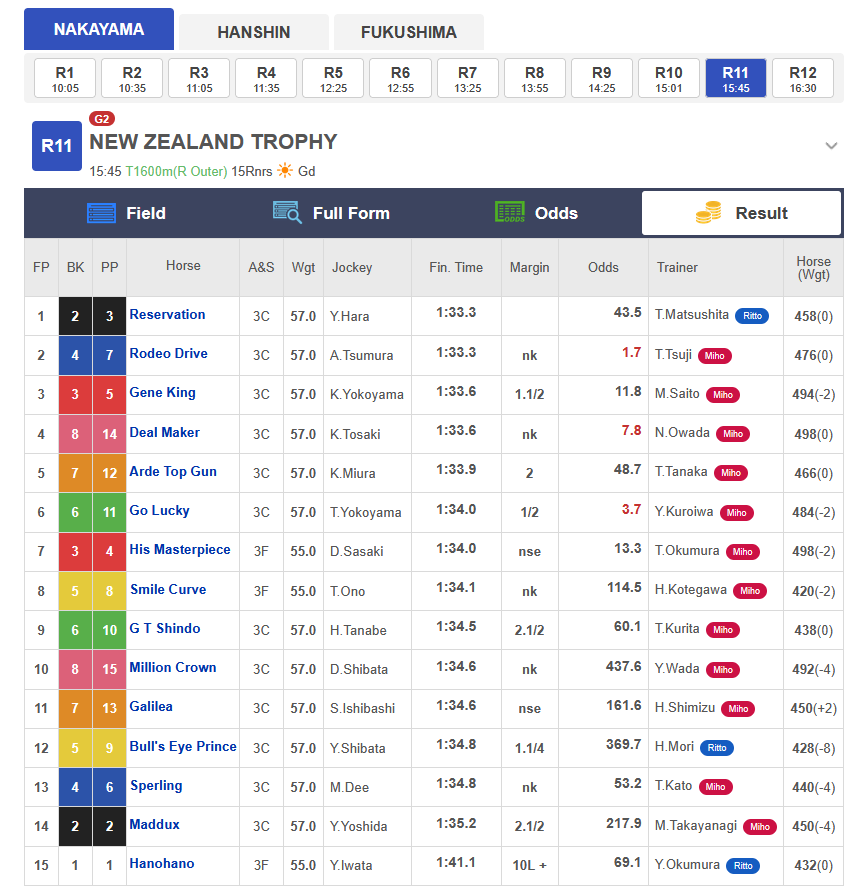Screen dimensions: 856x894
Task: Open horse Hanohano's profile link
Action: point(161,864)
